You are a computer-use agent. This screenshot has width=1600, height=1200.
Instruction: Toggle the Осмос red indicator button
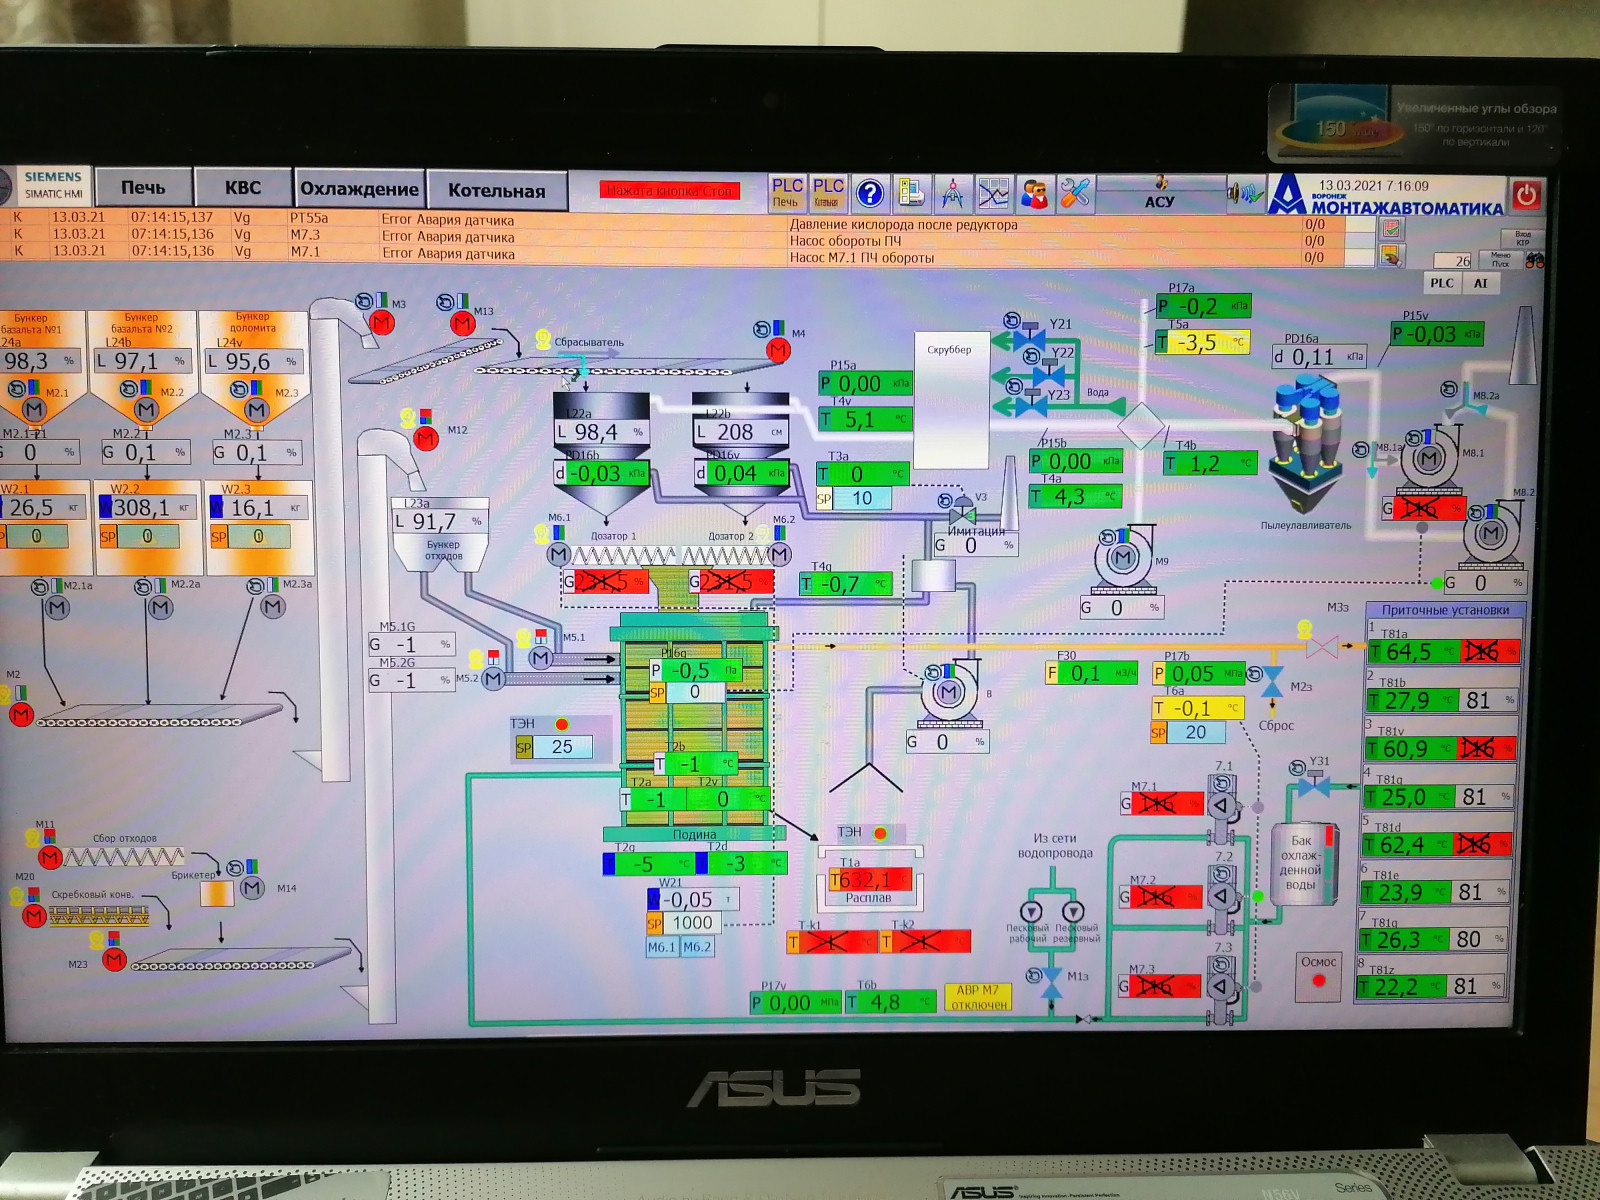pos(1318,980)
